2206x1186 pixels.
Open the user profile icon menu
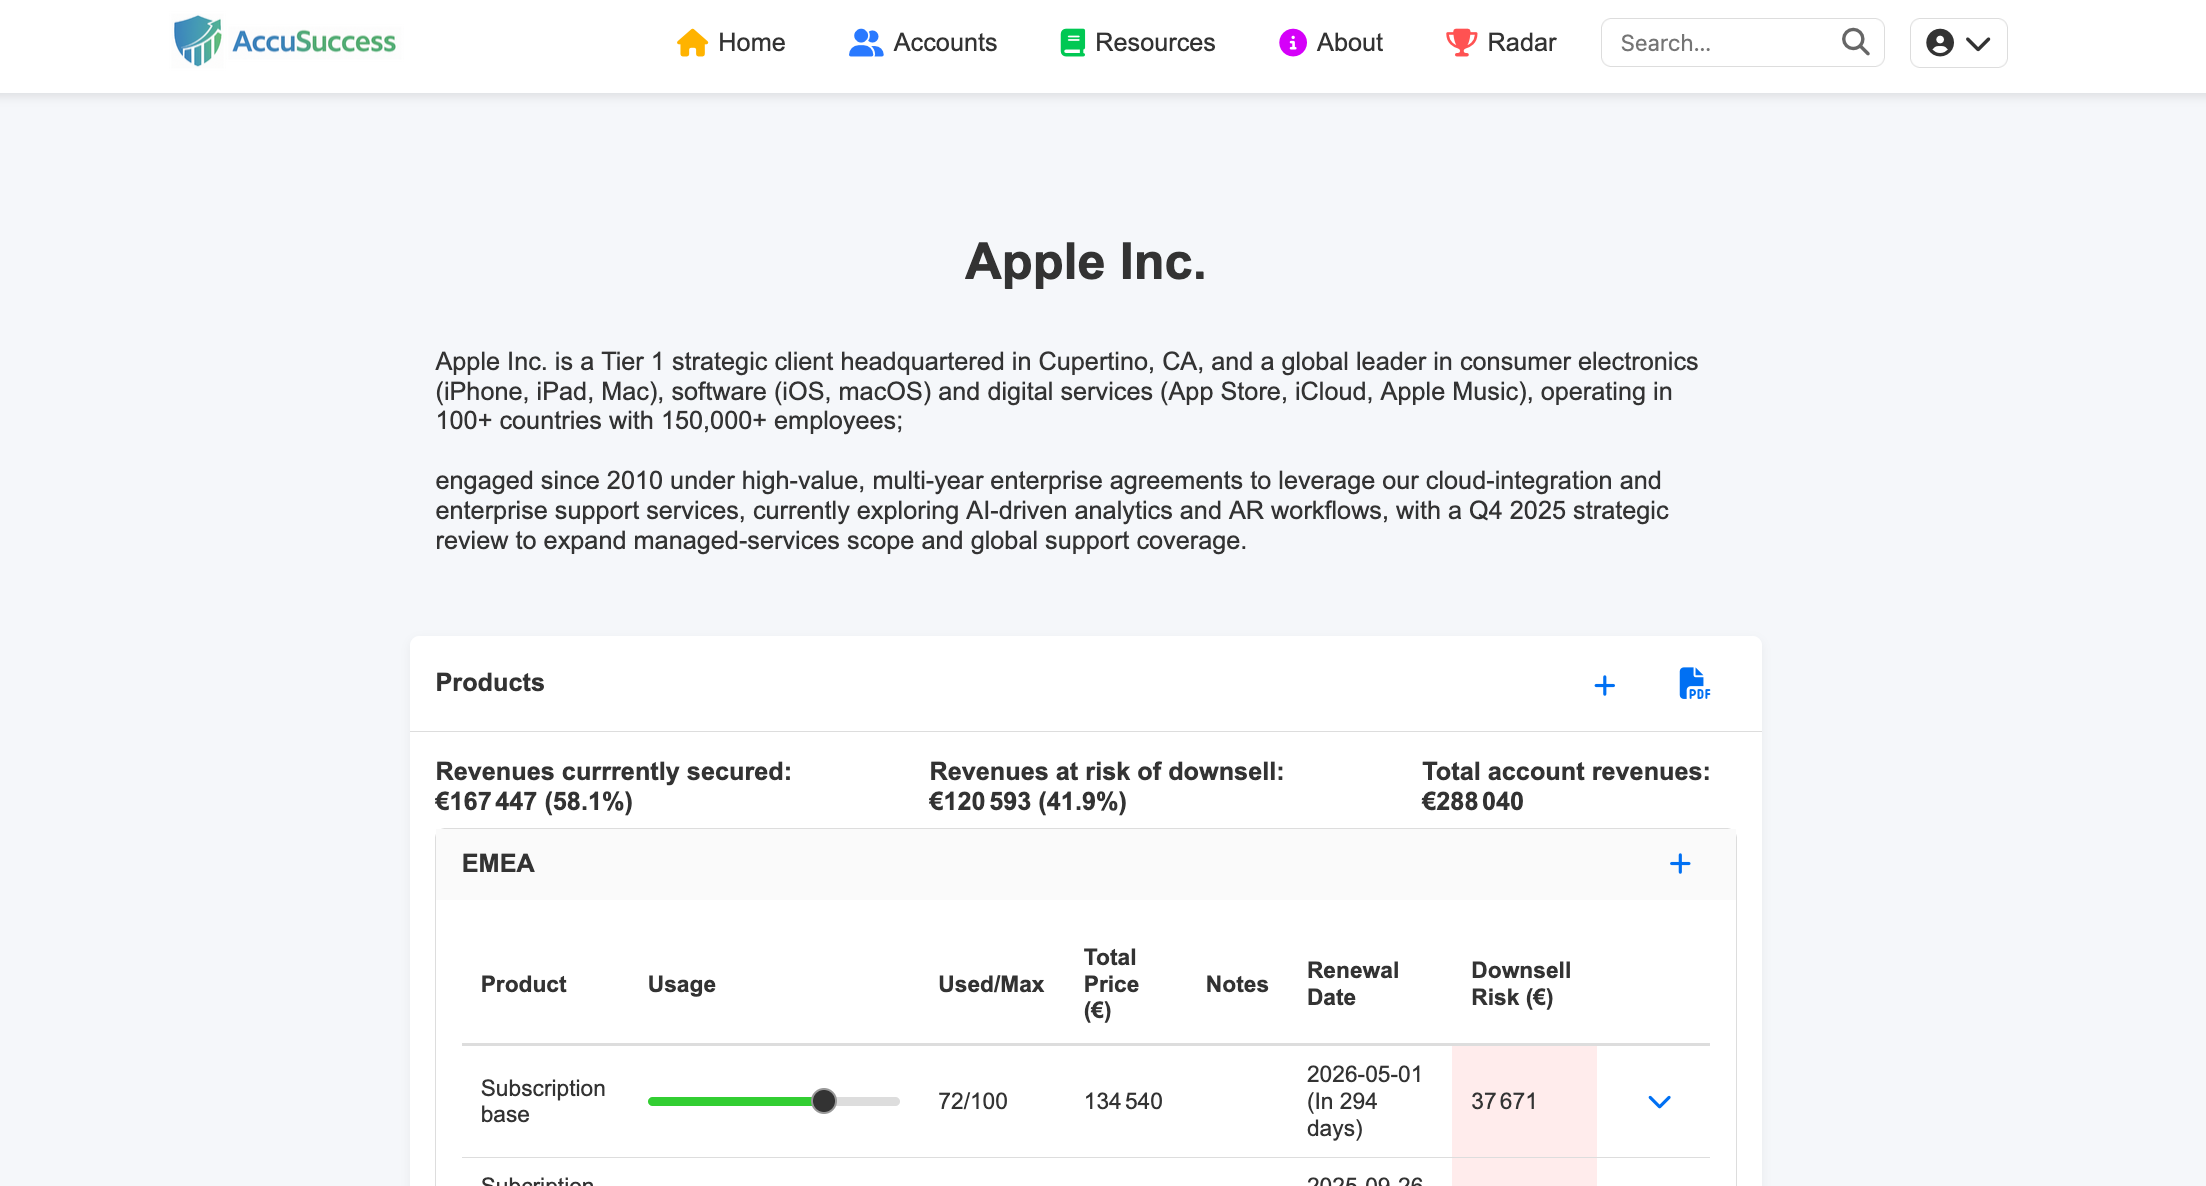1940,43
